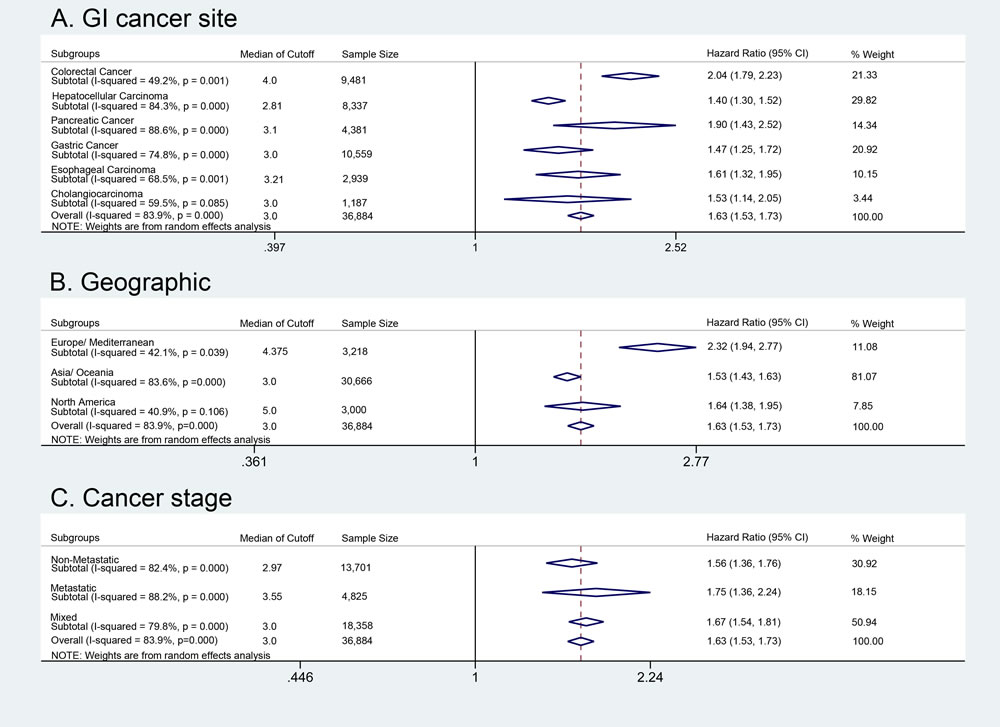Click the Asia/Oceania diamond marker
This screenshot has width=1000, height=727.
(x=567, y=377)
